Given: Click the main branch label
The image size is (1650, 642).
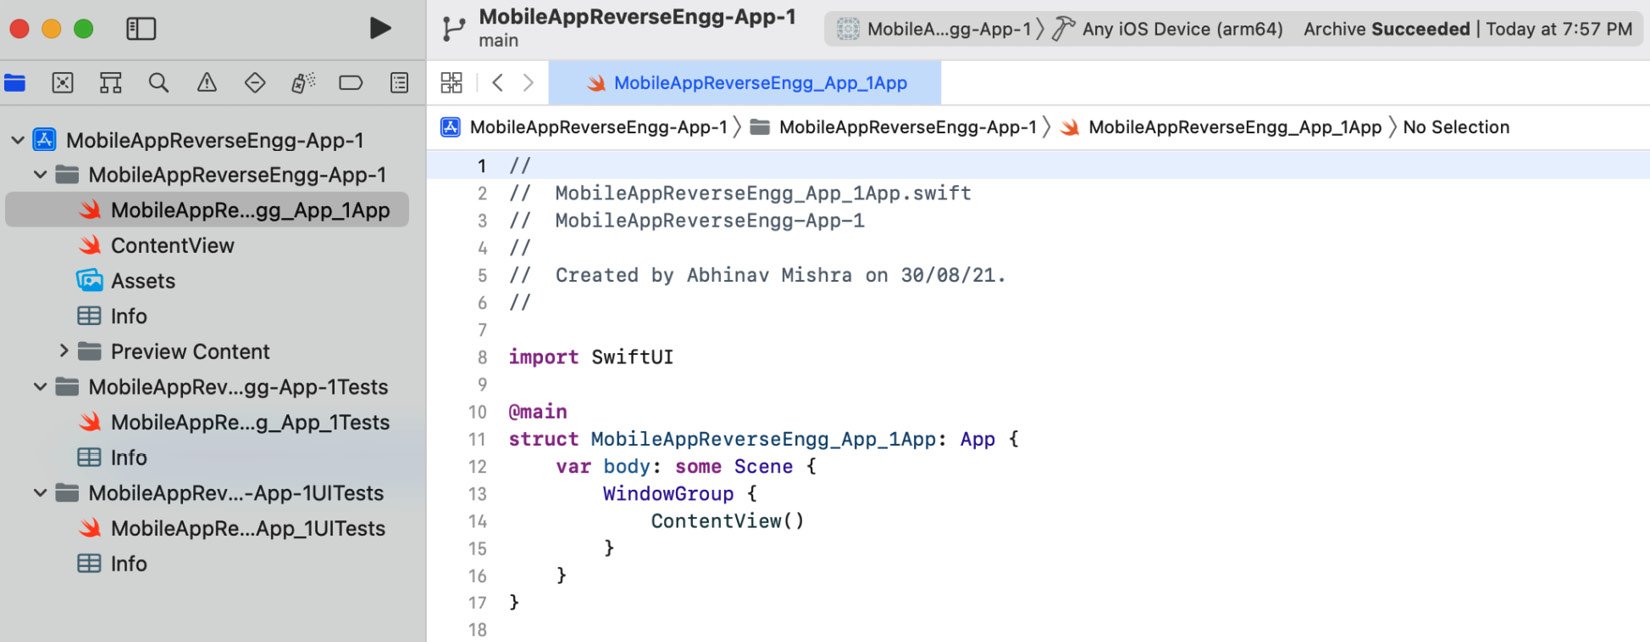Looking at the screenshot, I should (498, 41).
